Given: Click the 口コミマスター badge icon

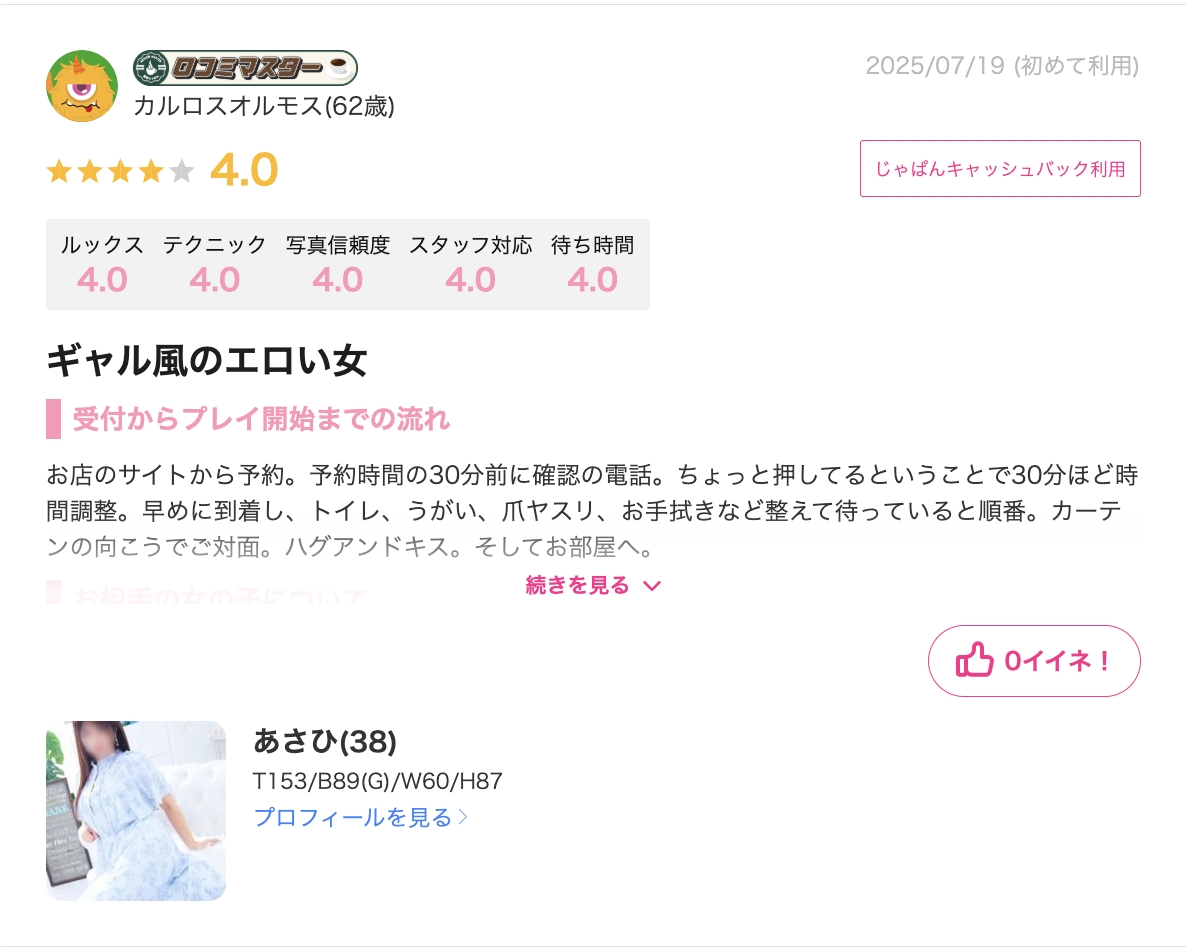Looking at the screenshot, I should click(x=245, y=67).
